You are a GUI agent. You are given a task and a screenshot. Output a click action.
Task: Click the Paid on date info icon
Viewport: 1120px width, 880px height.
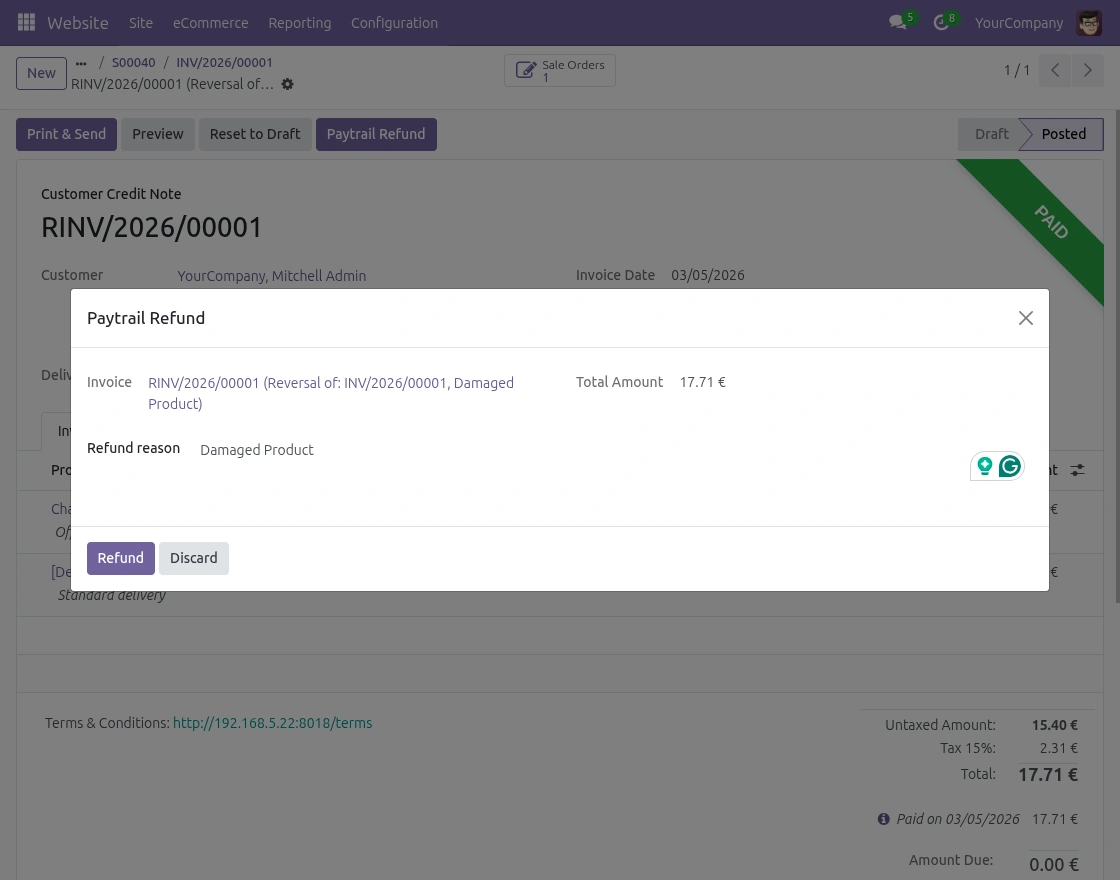(884, 819)
